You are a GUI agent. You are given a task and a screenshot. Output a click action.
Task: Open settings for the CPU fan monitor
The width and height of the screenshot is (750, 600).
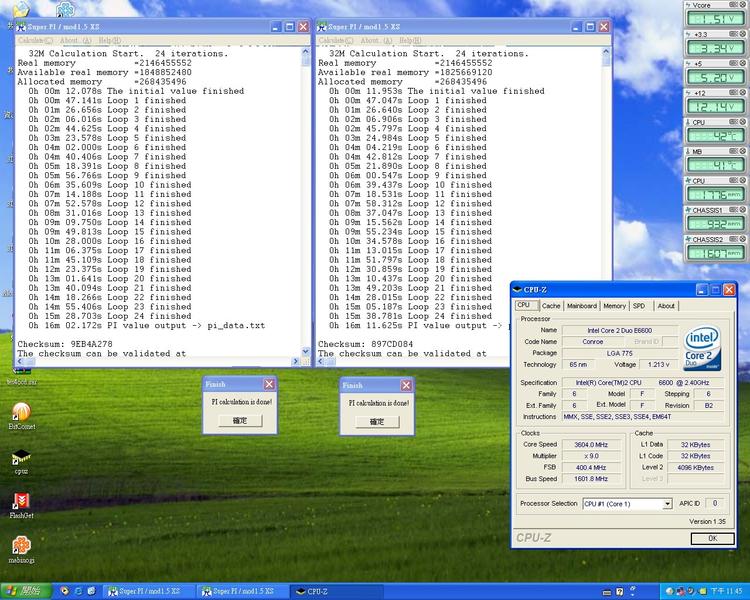pyautogui.click(x=734, y=180)
